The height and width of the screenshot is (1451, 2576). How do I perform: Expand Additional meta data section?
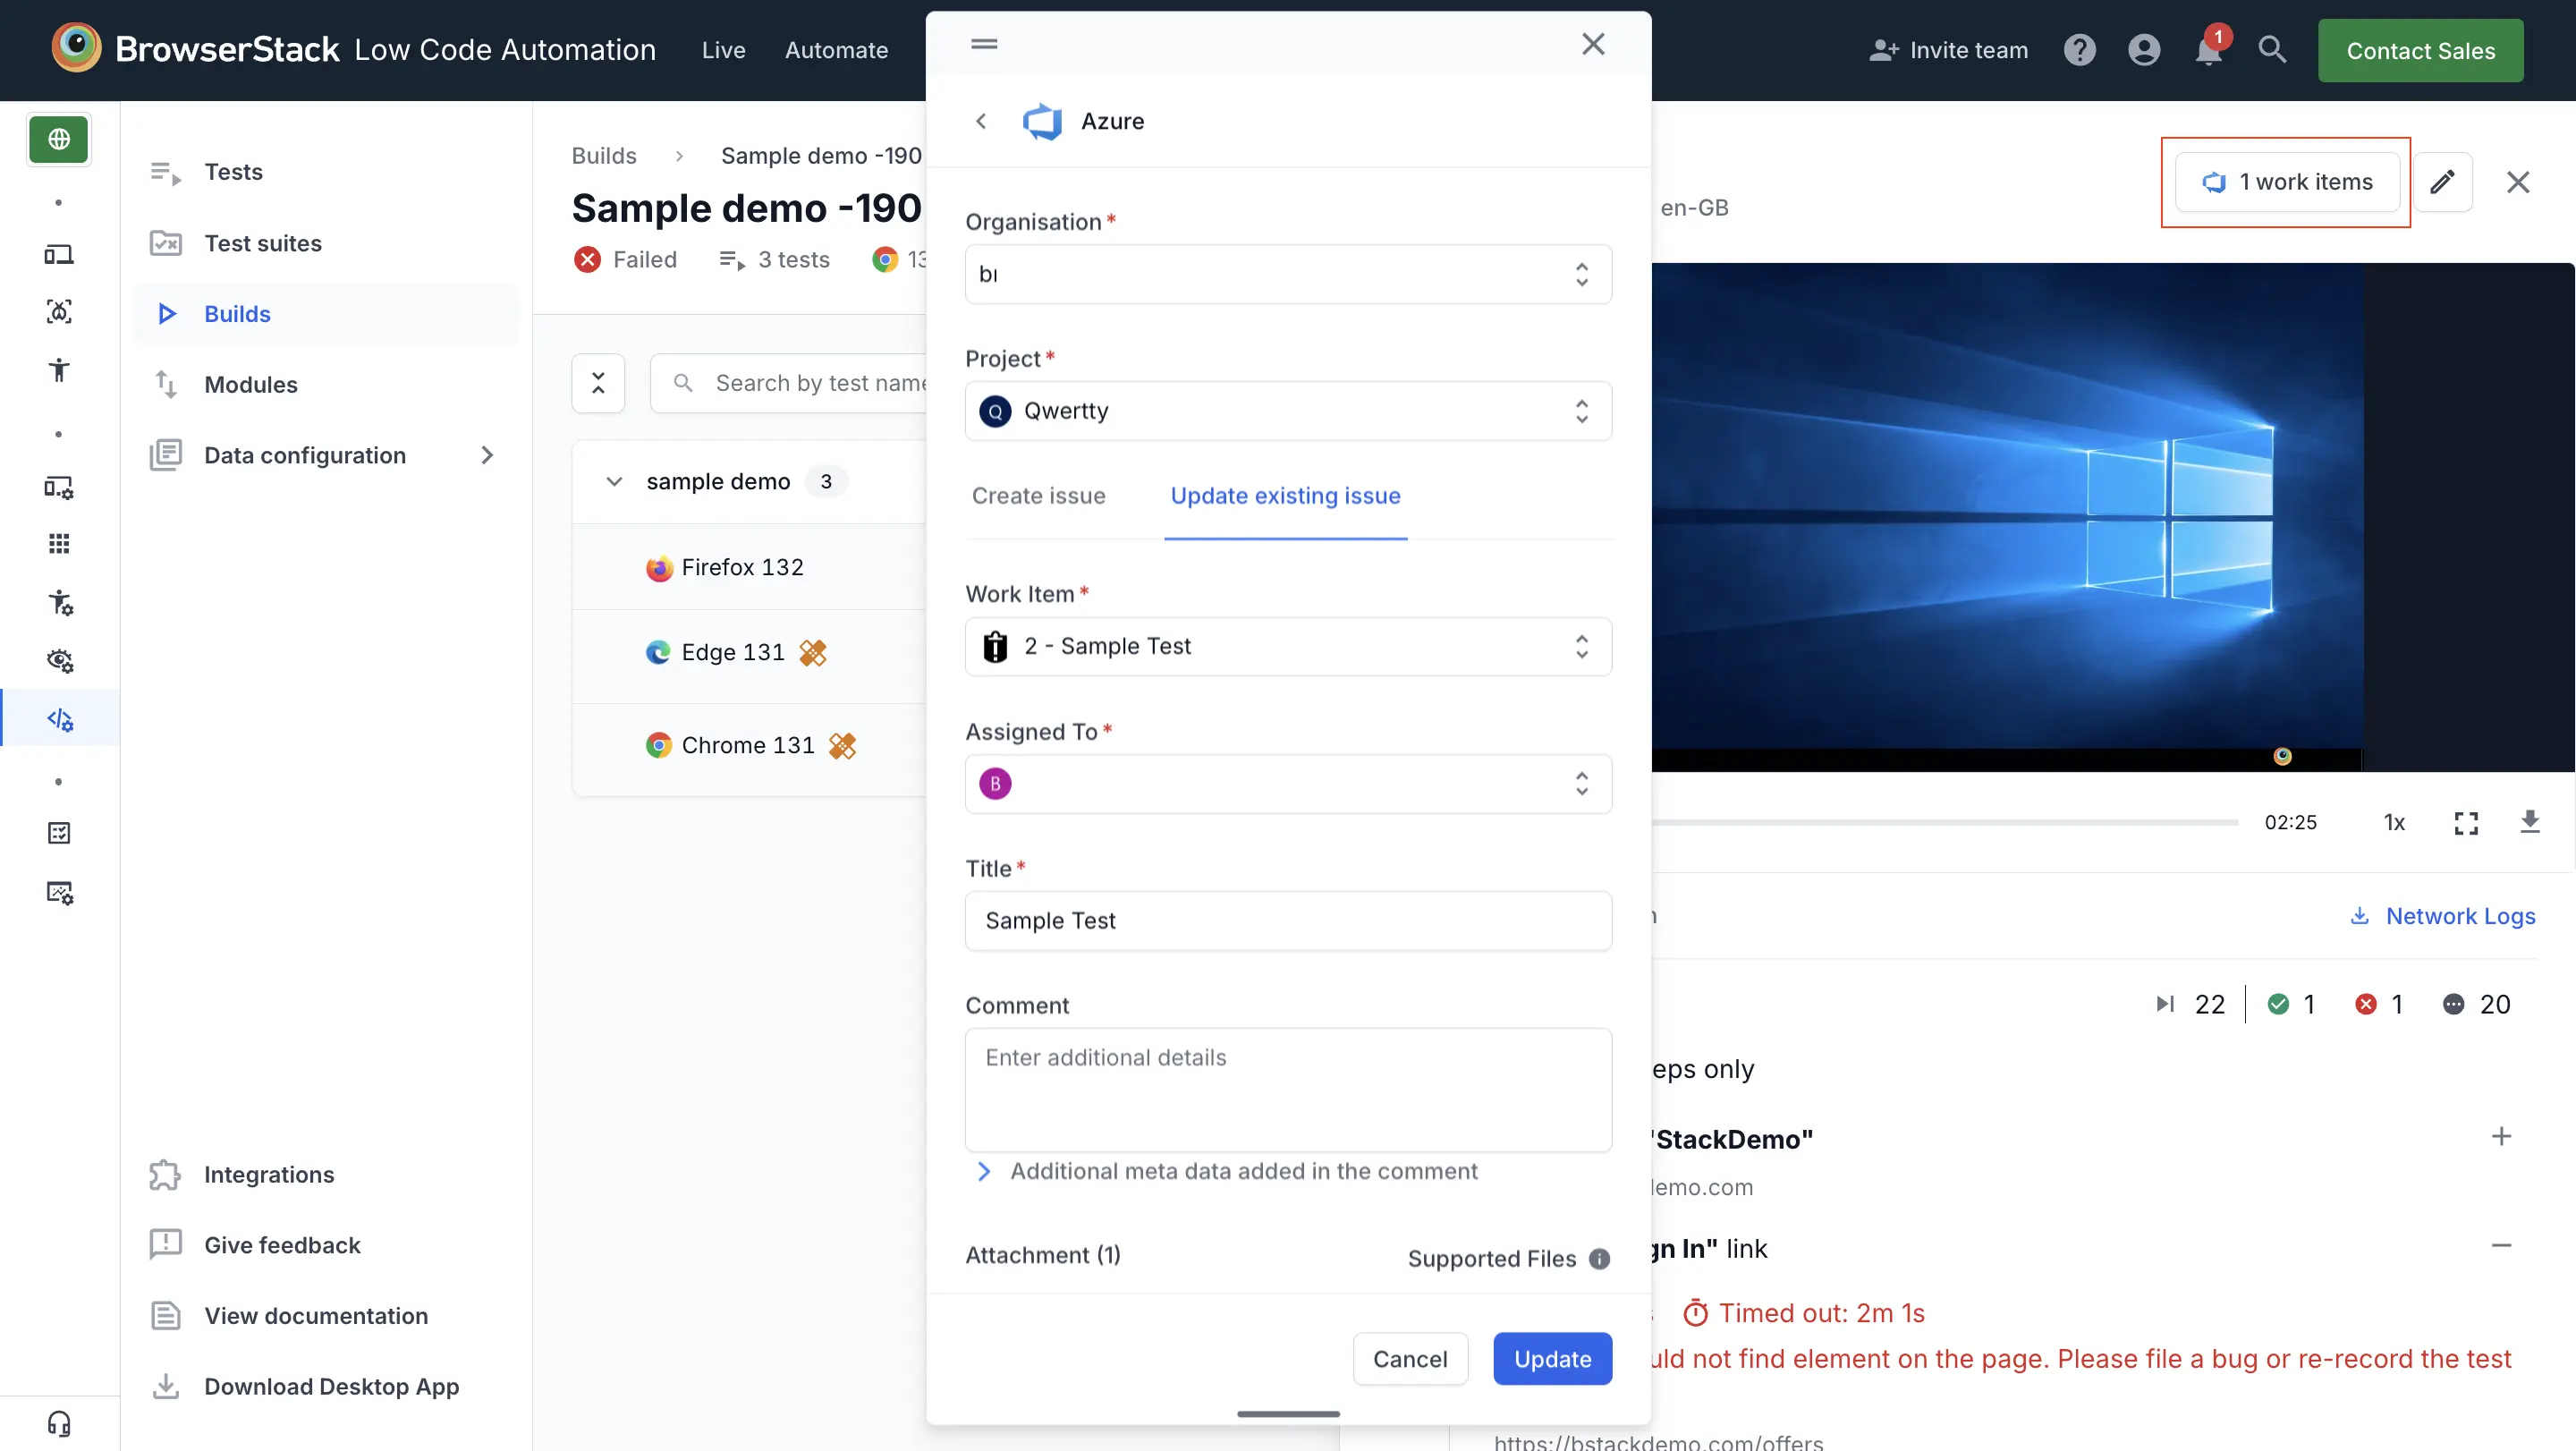point(984,1171)
